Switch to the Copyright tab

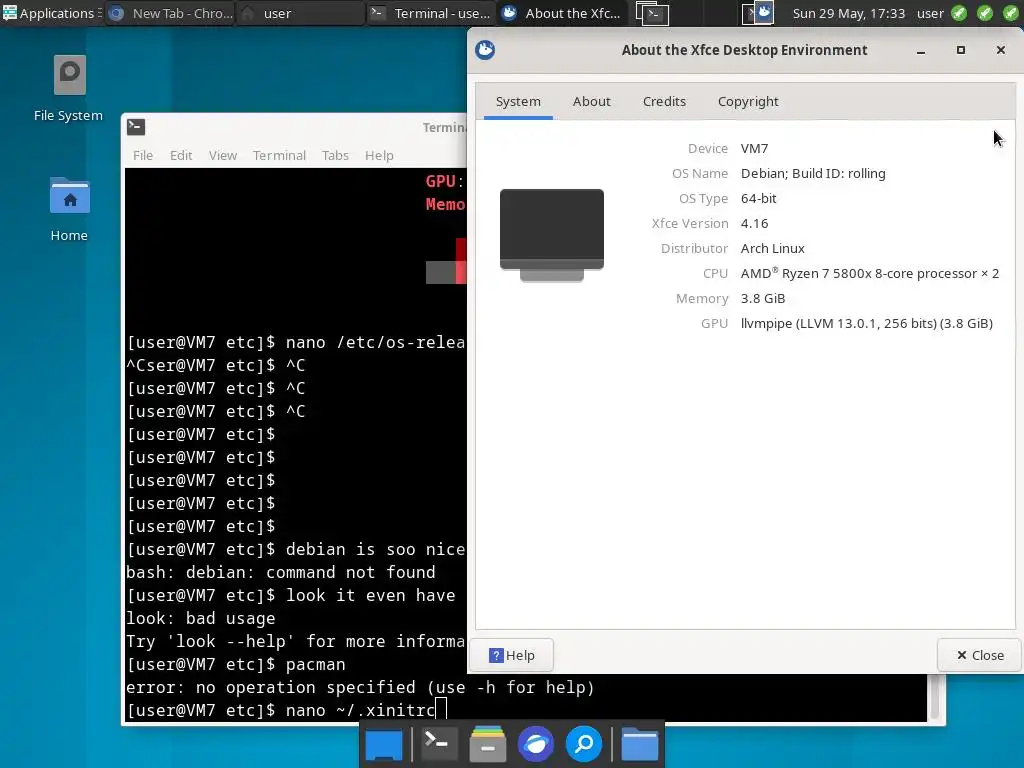tap(748, 102)
